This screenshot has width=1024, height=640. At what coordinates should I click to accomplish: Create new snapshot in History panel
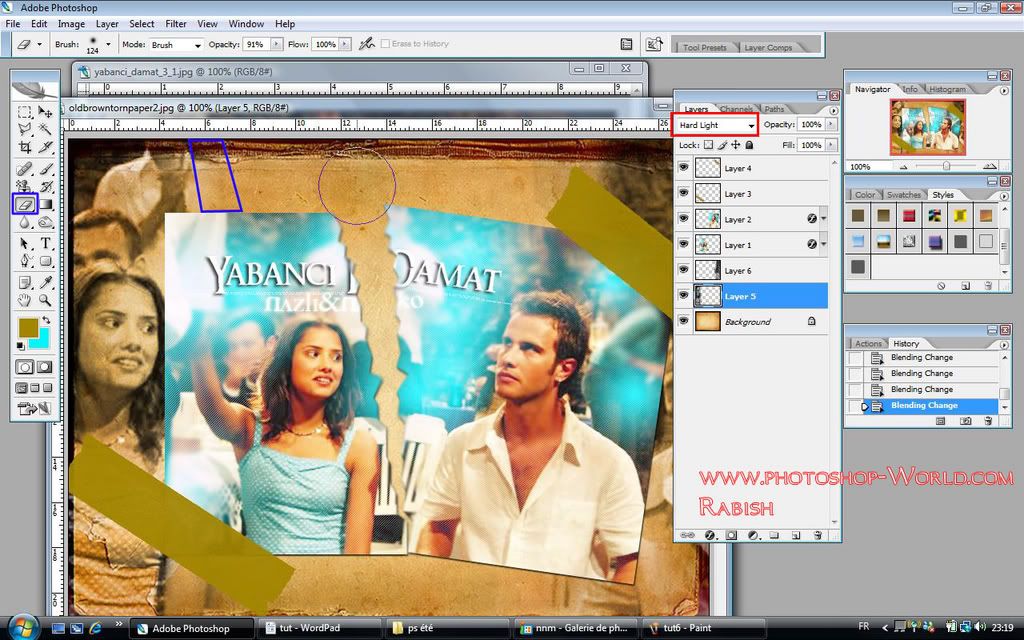(x=965, y=421)
